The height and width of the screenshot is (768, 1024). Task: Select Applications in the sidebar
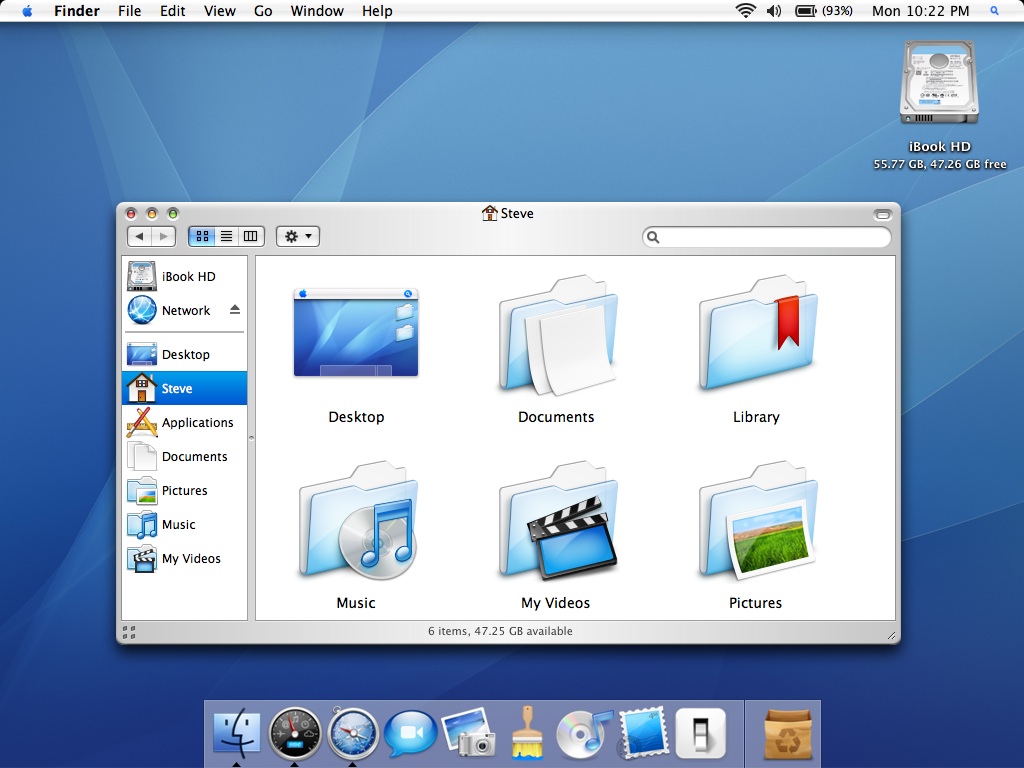point(197,423)
